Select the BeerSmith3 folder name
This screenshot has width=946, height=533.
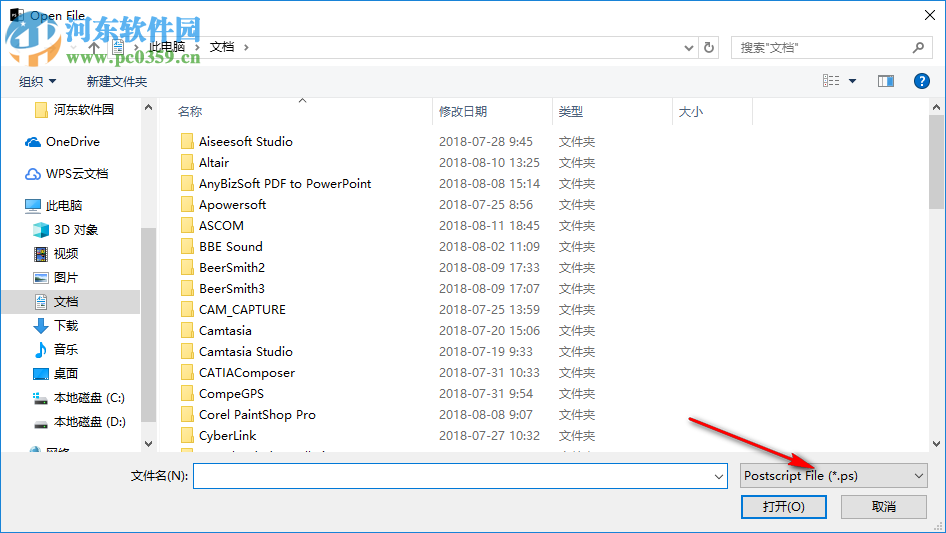click(232, 289)
